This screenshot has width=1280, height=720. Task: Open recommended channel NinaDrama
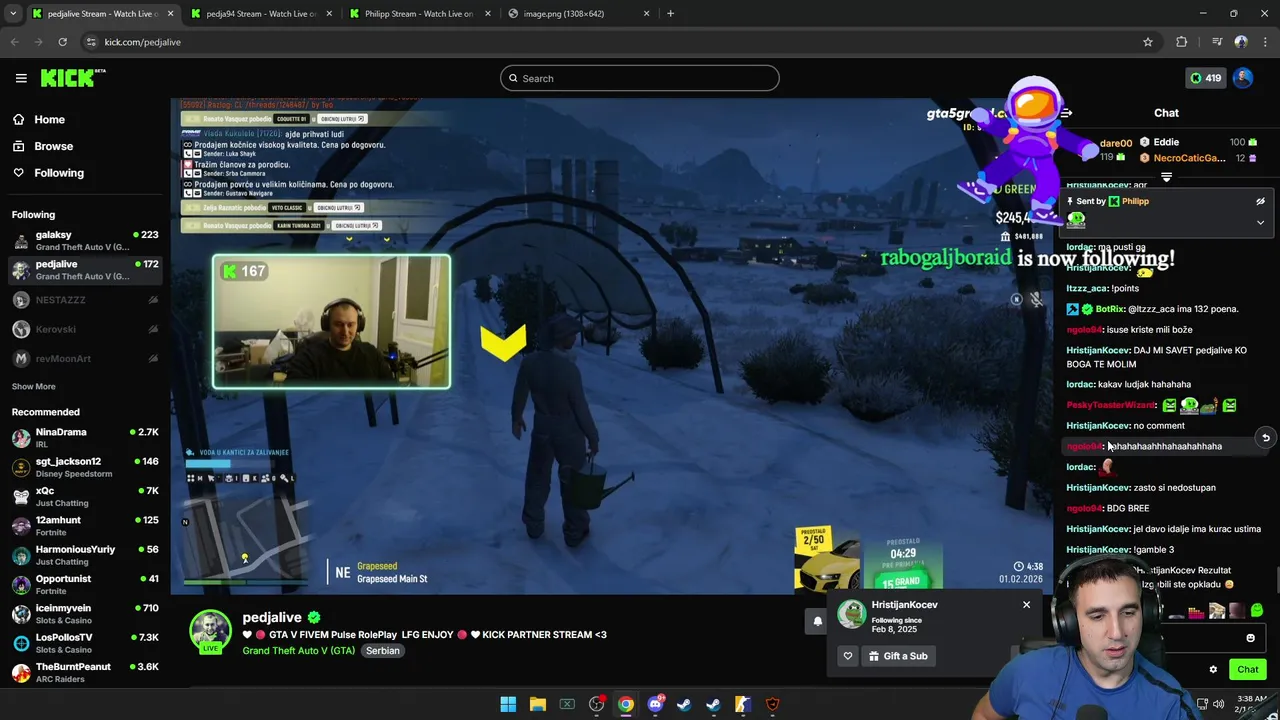coord(85,438)
